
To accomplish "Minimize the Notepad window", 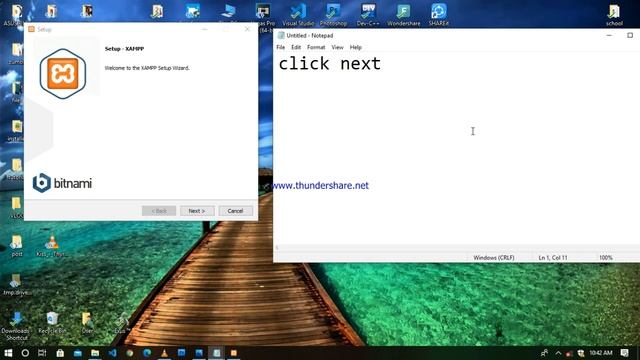I will pyautogui.click(x=609, y=36).
